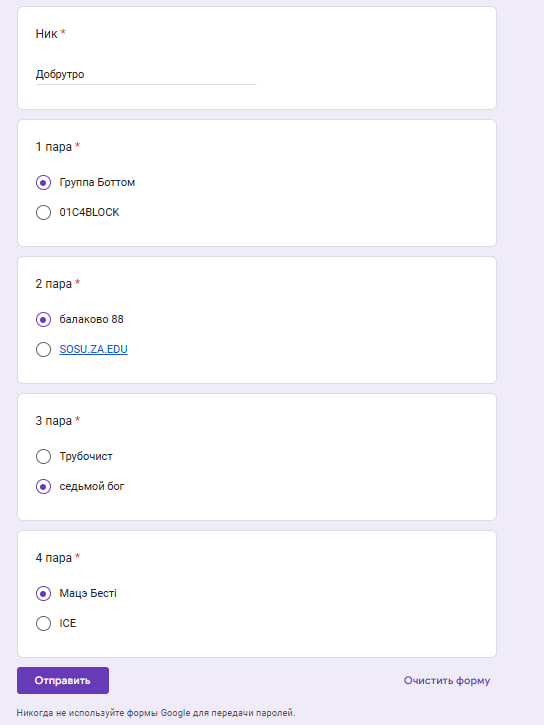Submit the form with the Отправить button
Image resolution: width=544 pixels, height=725 pixels.
click(x=63, y=681)
